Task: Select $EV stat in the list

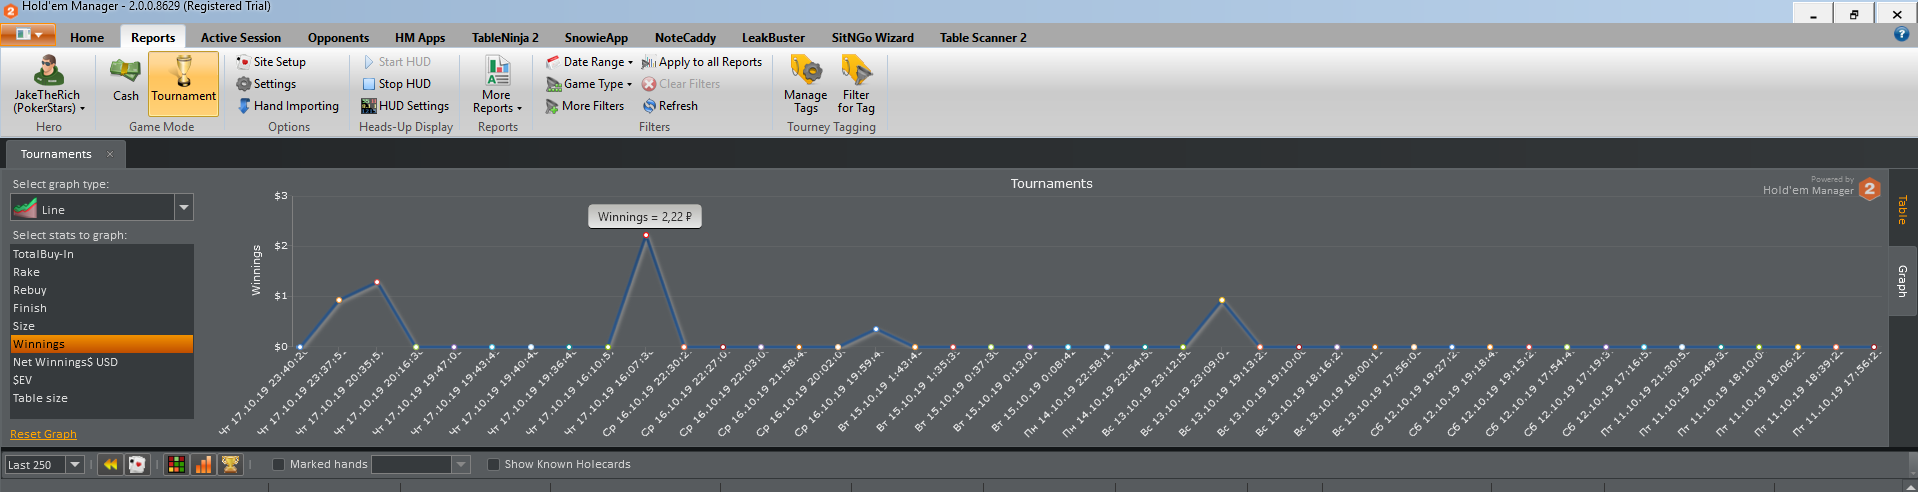Action: (101, 380)
